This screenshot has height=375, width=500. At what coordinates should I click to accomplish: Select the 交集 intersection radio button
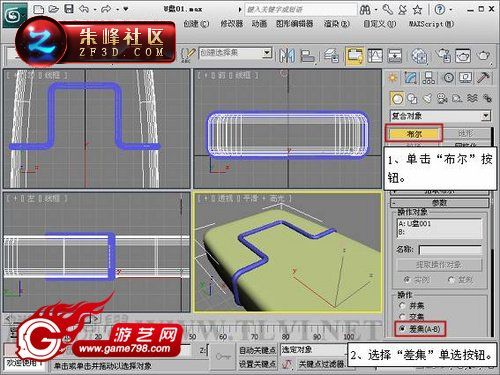point(402,317)
